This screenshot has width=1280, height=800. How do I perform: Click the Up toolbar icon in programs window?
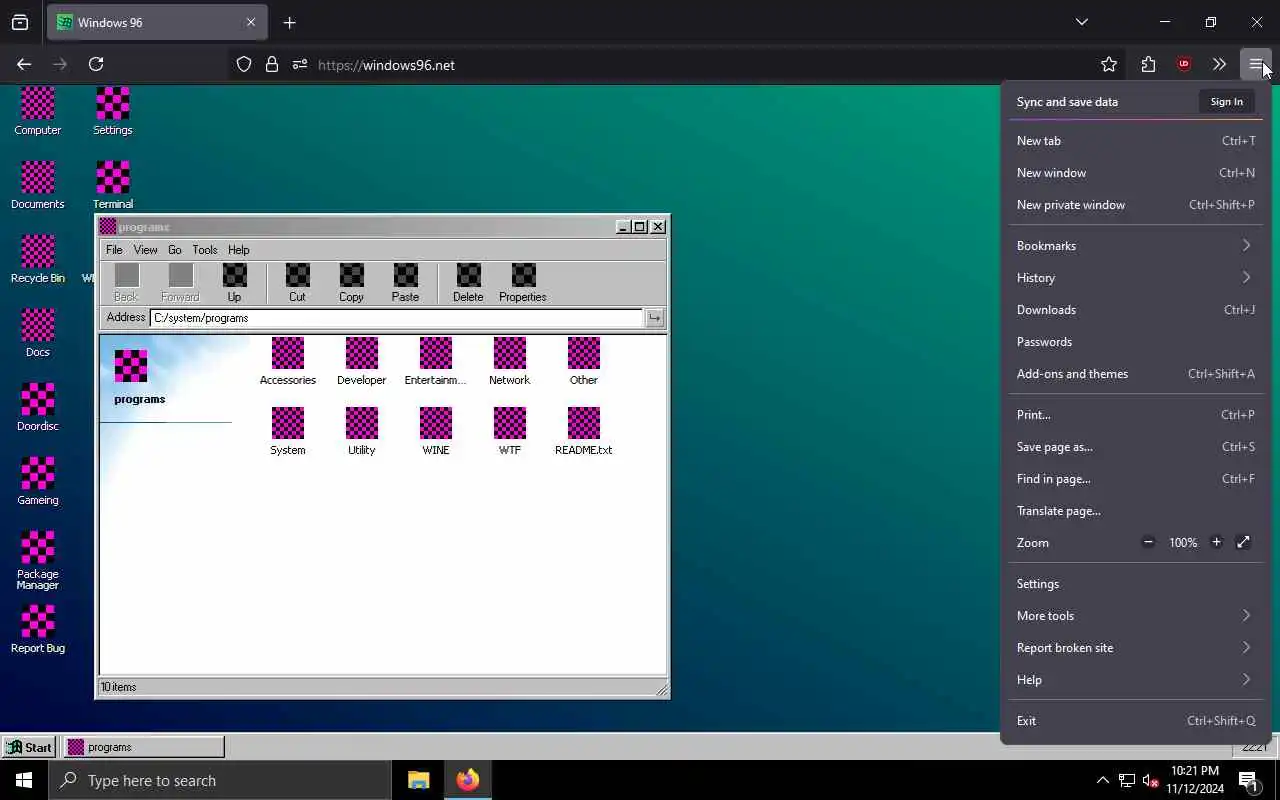234,283
